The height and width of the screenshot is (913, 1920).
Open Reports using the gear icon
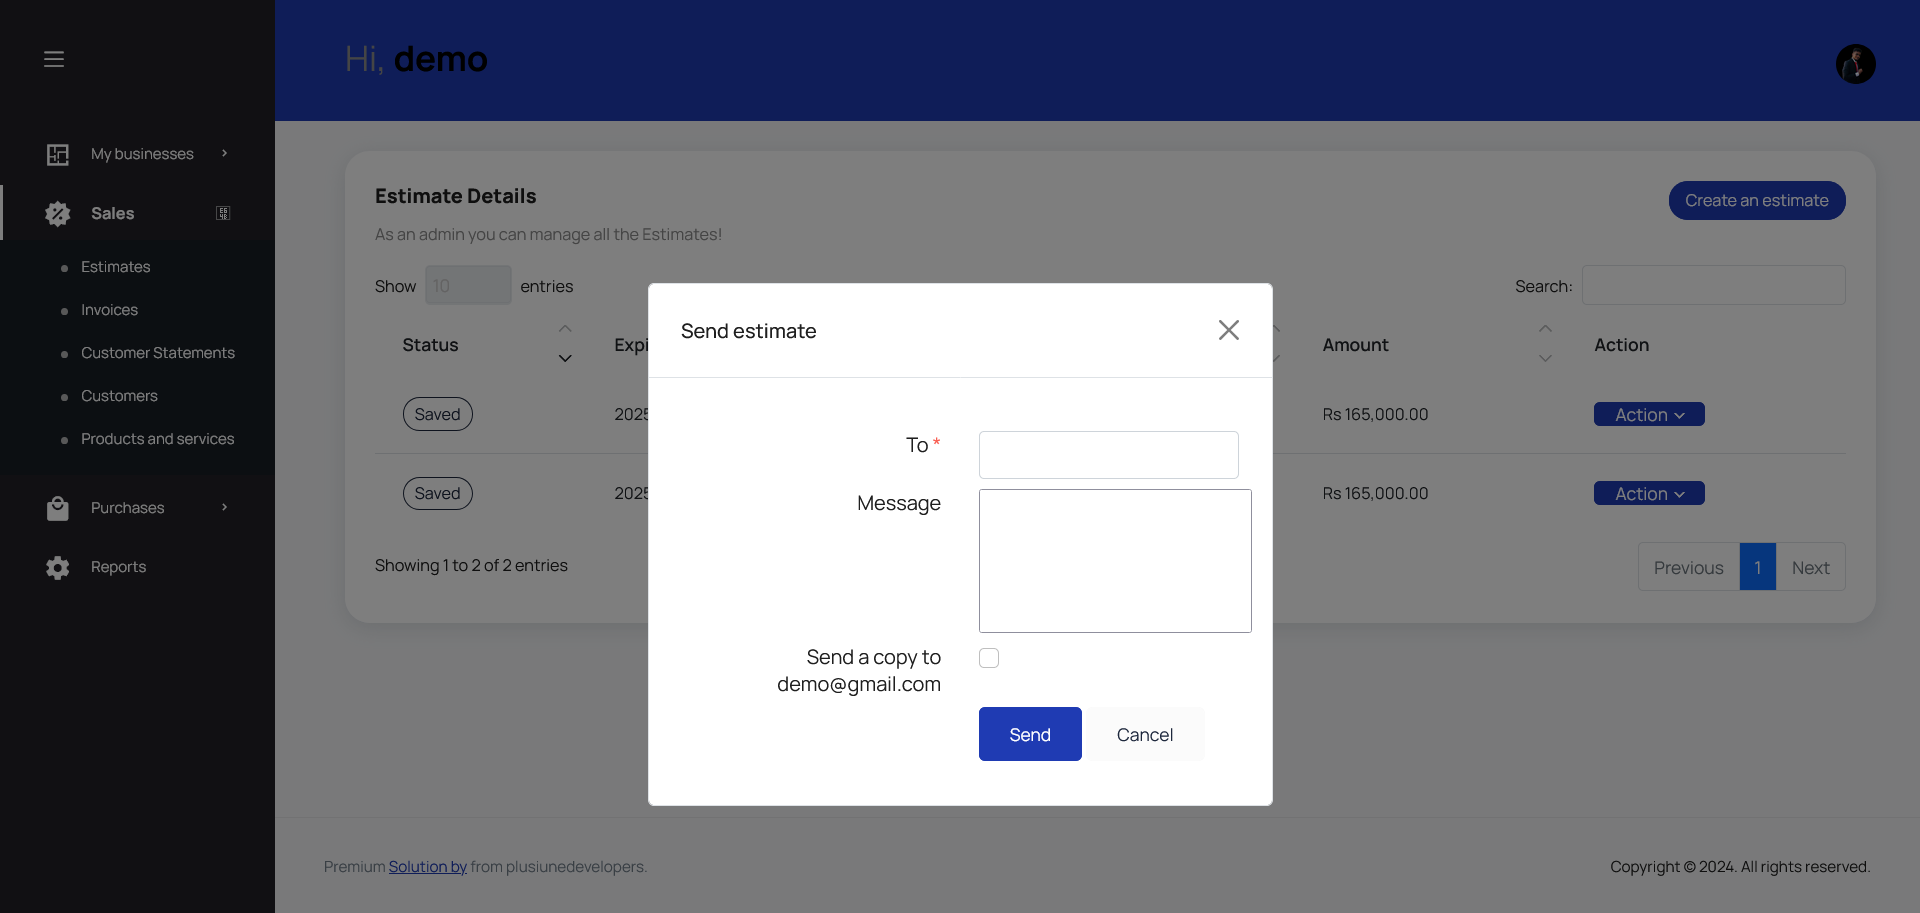(x=57, y=567)
